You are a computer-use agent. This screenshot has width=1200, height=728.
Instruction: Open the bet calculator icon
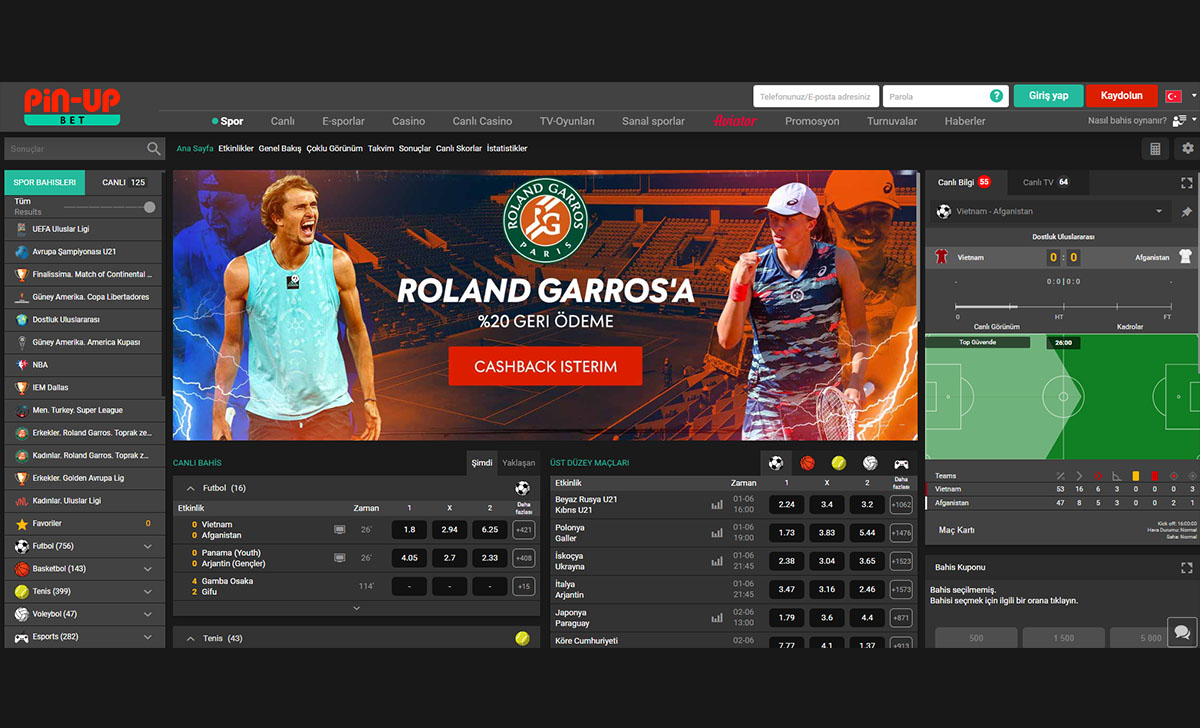[1155, 148]
